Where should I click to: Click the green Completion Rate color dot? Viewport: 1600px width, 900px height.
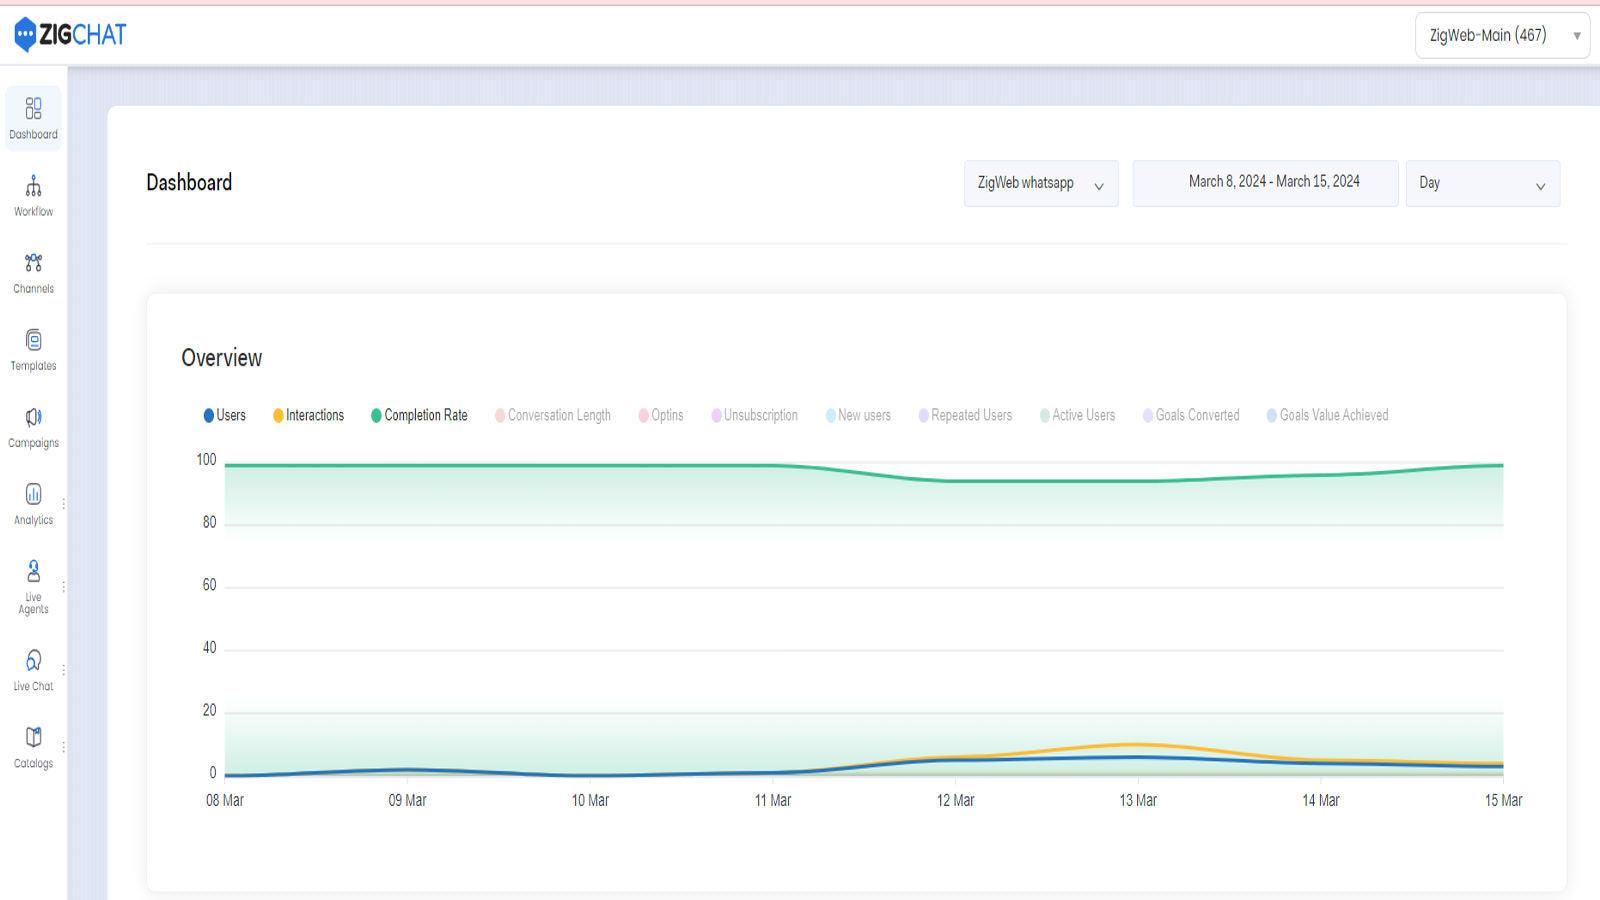(x=376, y=415)
